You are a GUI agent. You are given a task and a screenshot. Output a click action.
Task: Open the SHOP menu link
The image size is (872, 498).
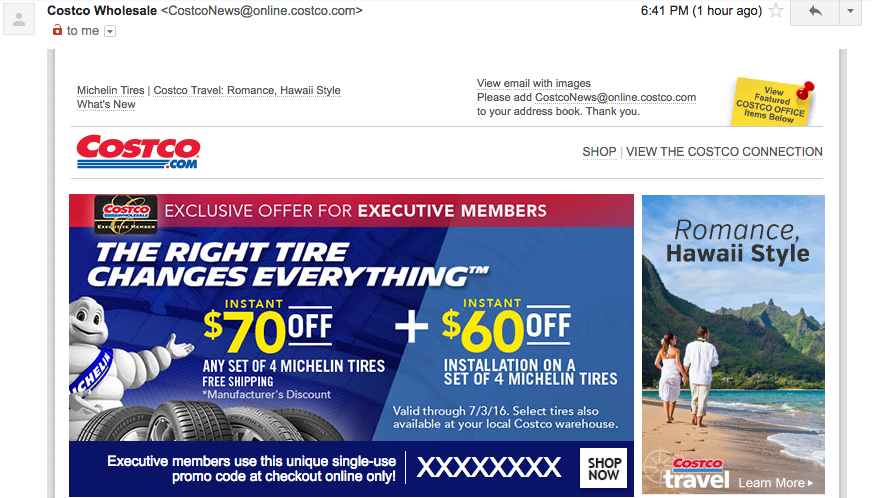click(599, 152)
